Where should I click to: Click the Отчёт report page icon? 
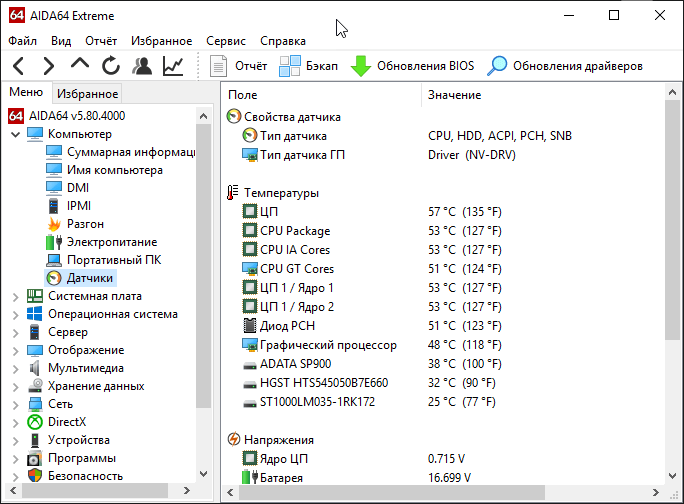(218, 66)
